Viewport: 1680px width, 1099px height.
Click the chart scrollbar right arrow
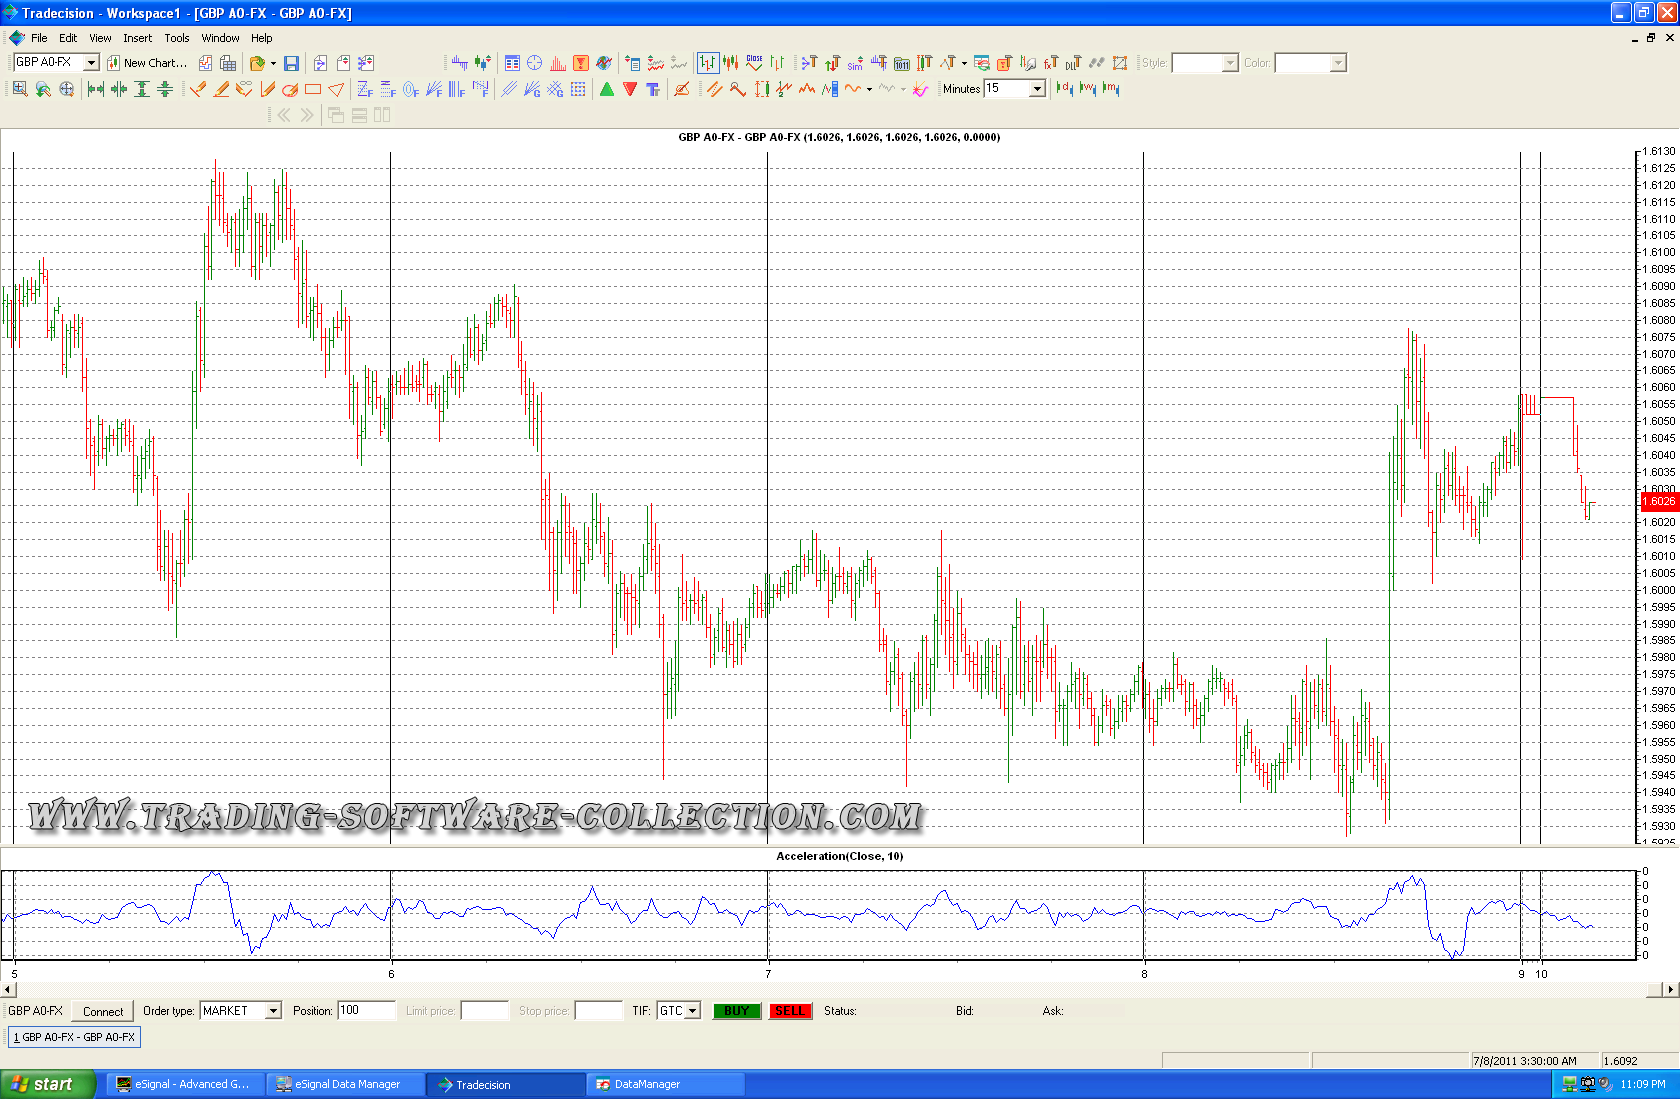click(1670, 989)
